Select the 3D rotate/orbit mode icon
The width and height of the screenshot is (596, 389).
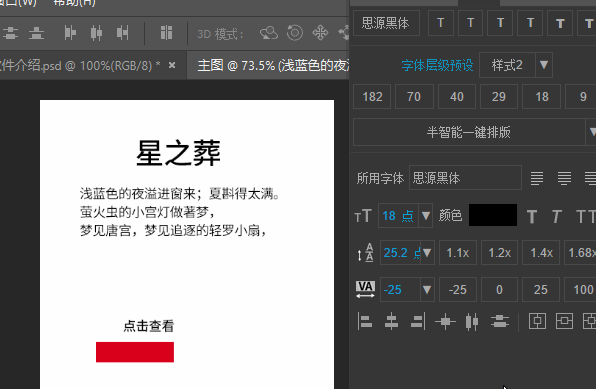269,33
